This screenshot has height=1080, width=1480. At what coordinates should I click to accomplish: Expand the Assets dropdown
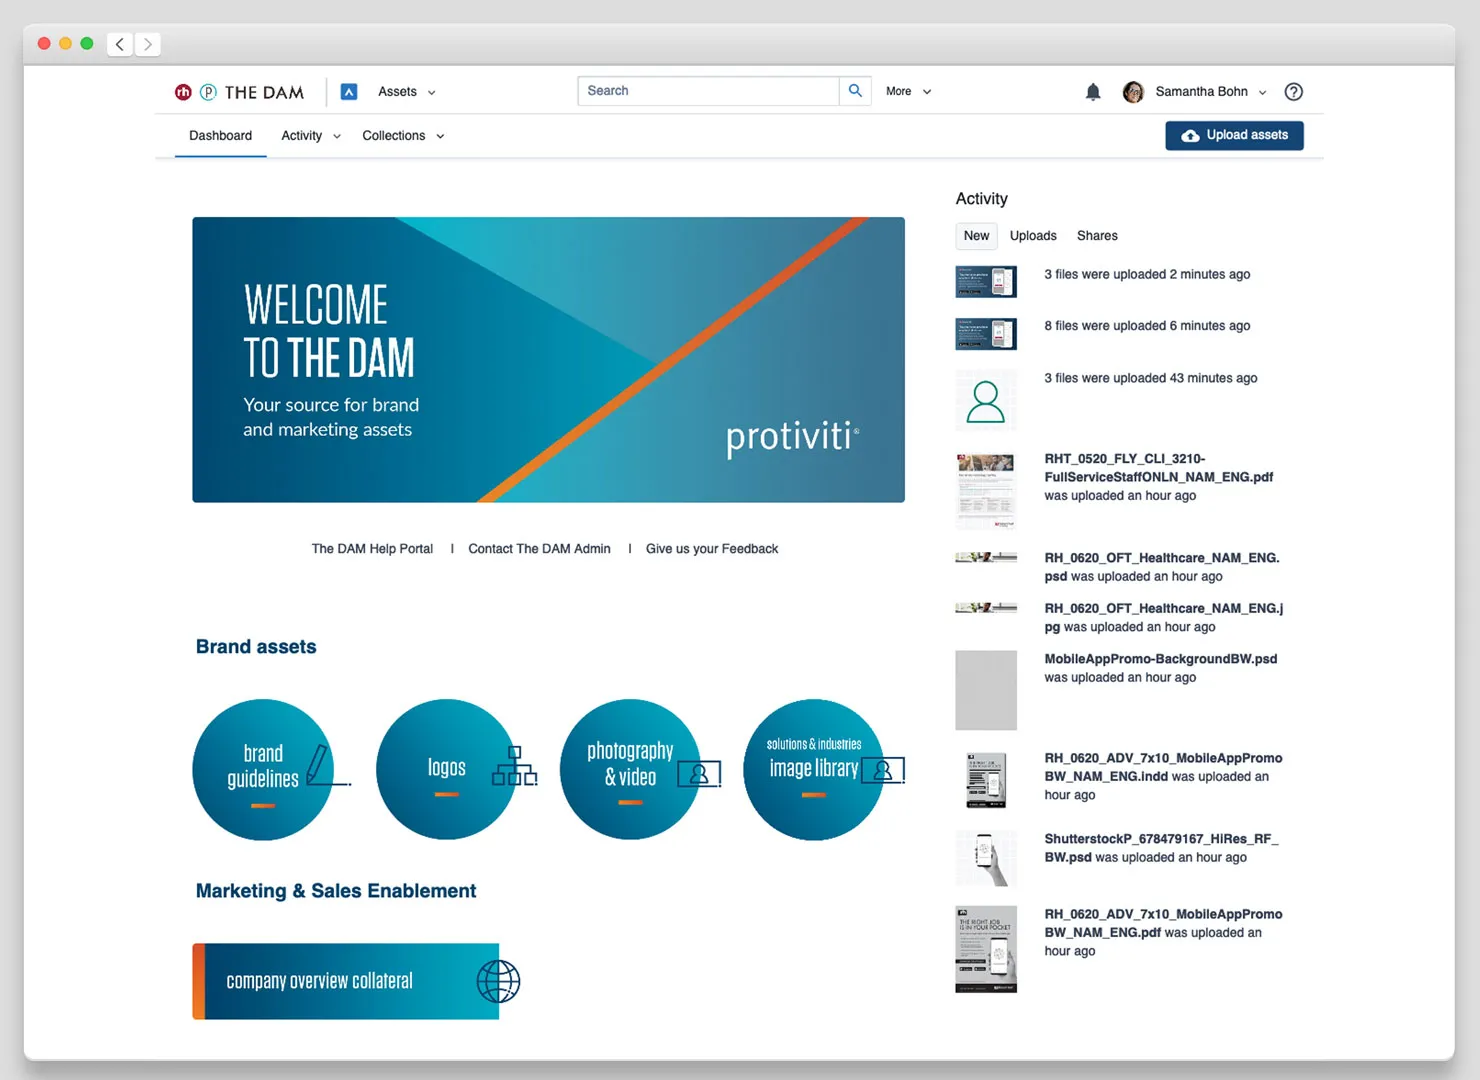[x=406, y=92]
